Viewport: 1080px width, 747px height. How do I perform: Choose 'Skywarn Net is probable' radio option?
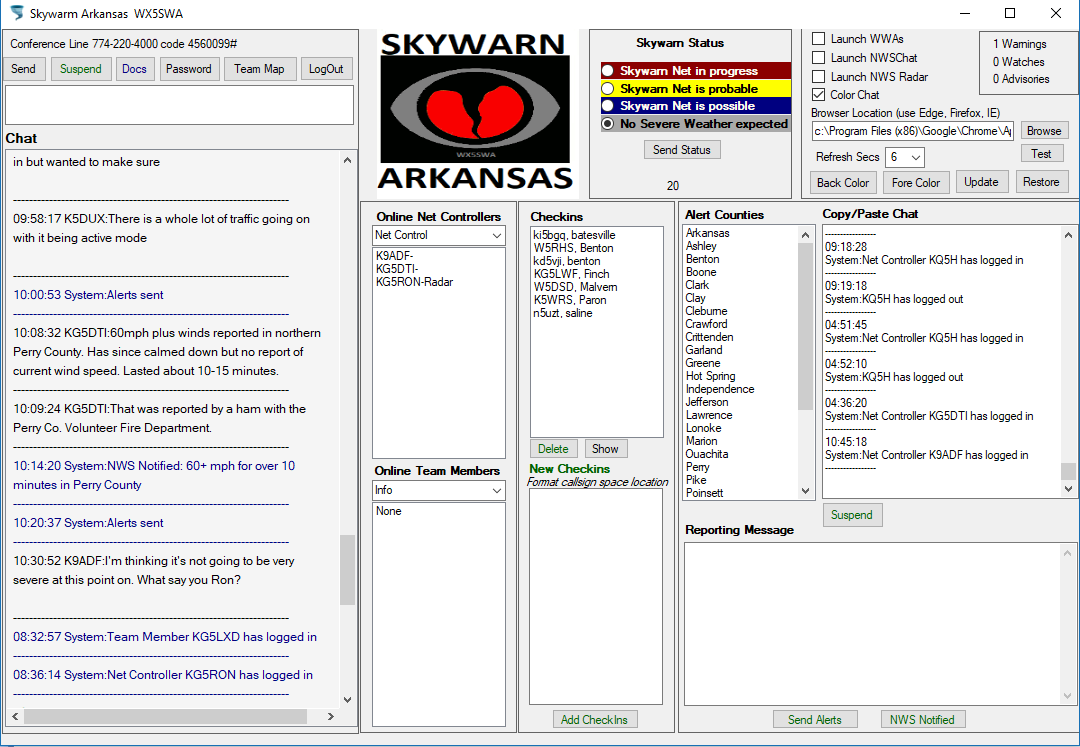608,89
